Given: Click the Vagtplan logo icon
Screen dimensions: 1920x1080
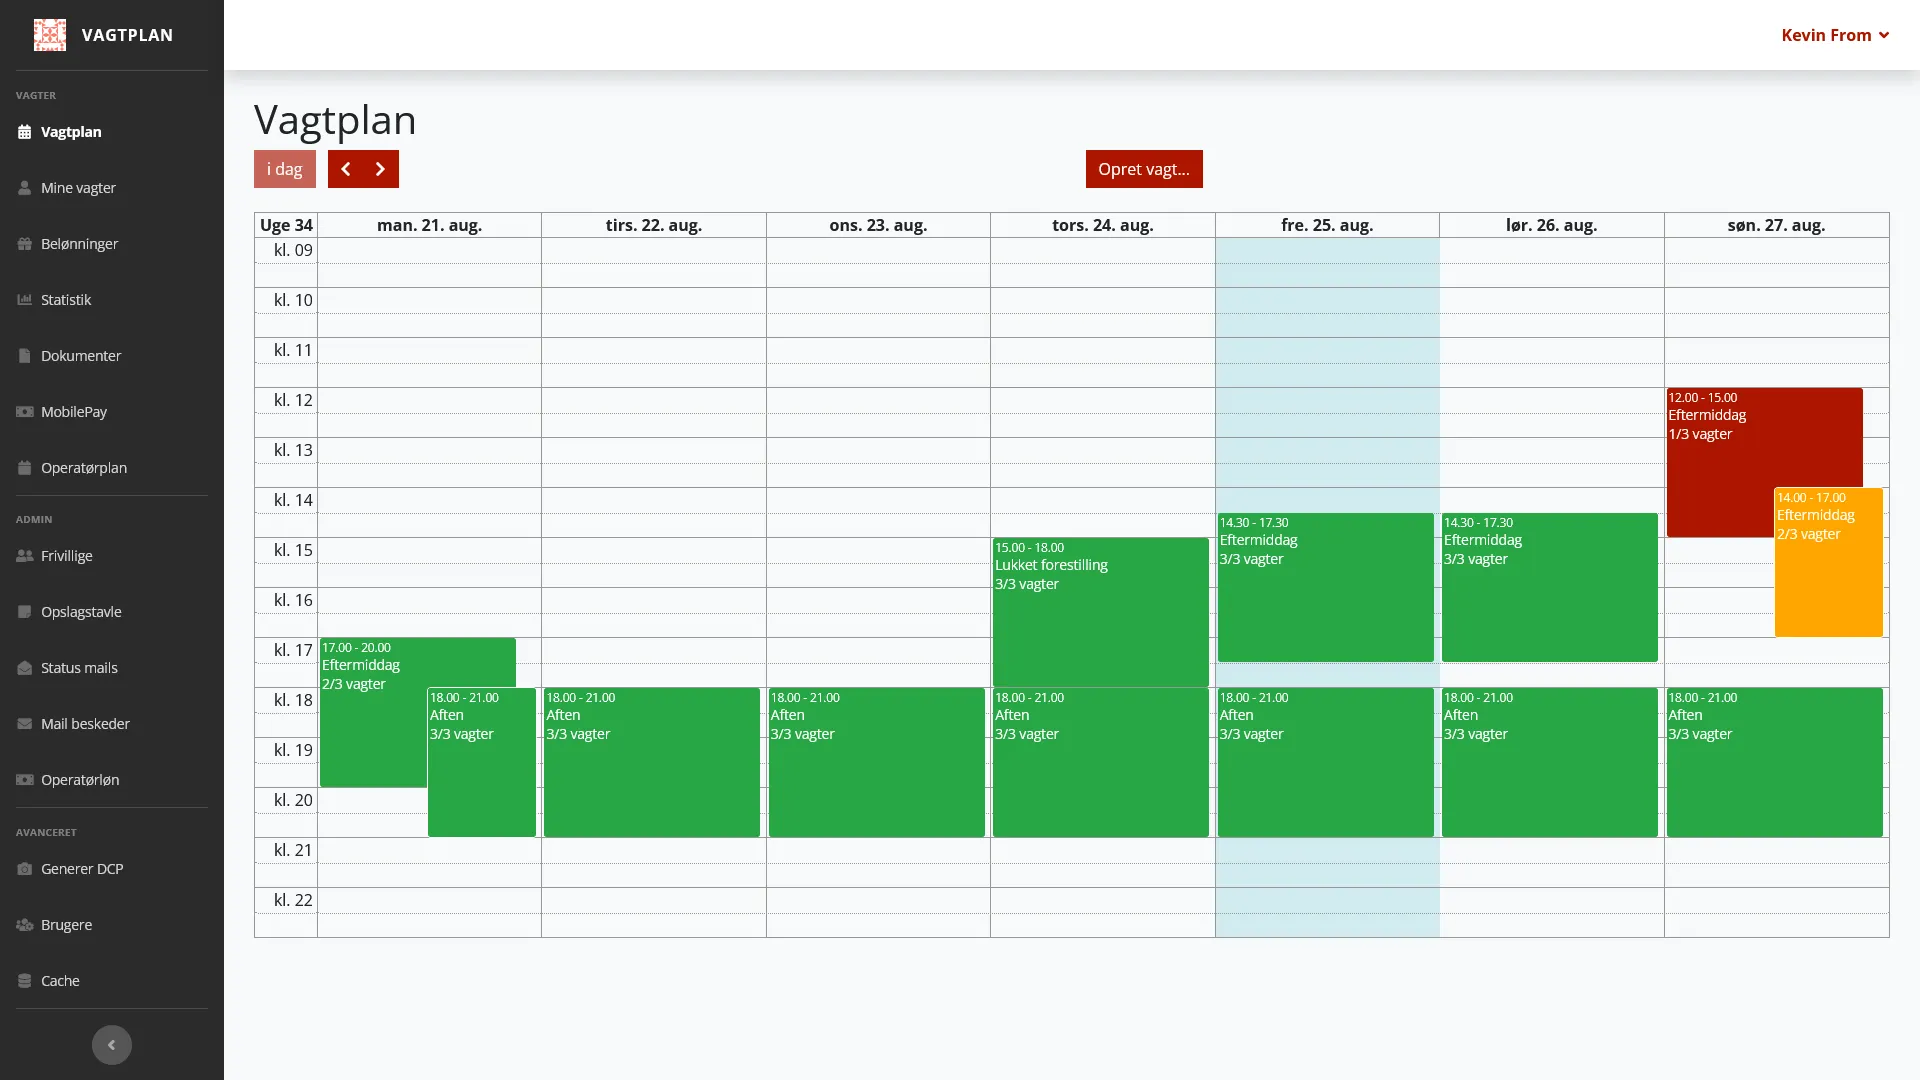Looking at the screenshot, I should click(x=49, y=35).
